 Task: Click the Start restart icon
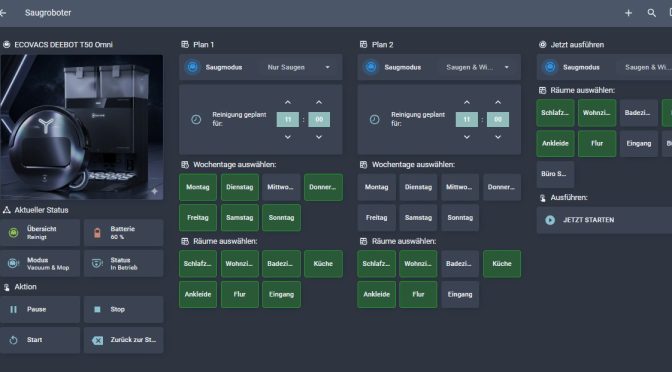14,340
